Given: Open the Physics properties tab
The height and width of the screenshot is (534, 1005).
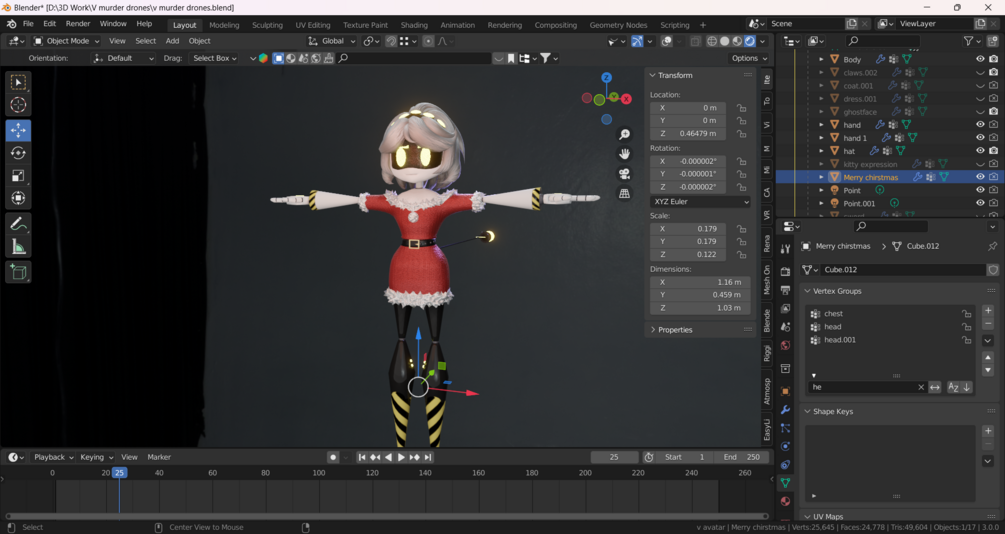Looking at the screenshot, I should (x=785, y=446).
